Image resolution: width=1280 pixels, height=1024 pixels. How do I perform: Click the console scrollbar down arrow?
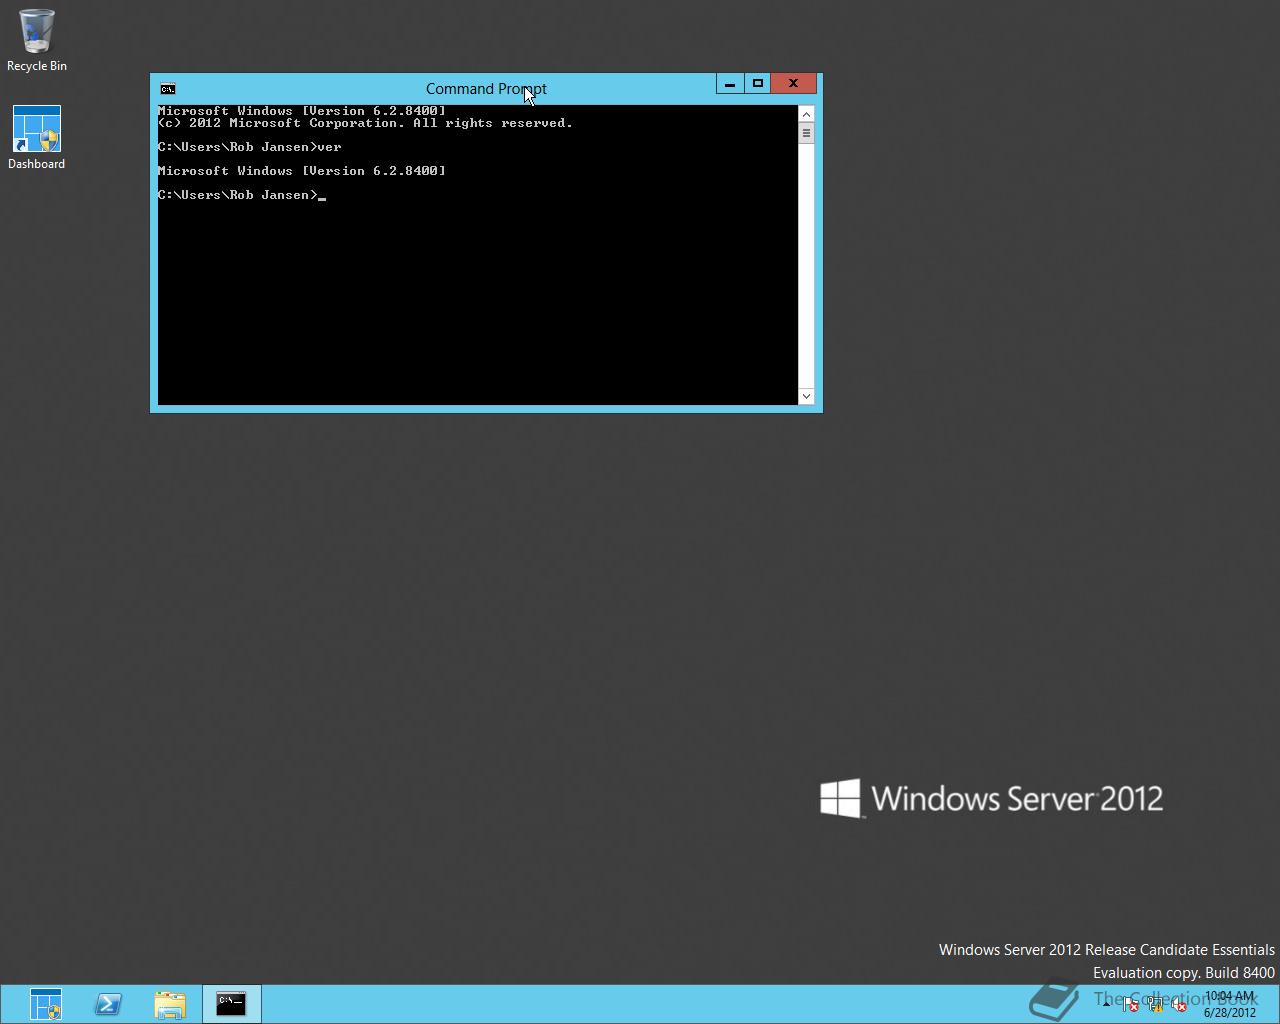tap(806, 396)
